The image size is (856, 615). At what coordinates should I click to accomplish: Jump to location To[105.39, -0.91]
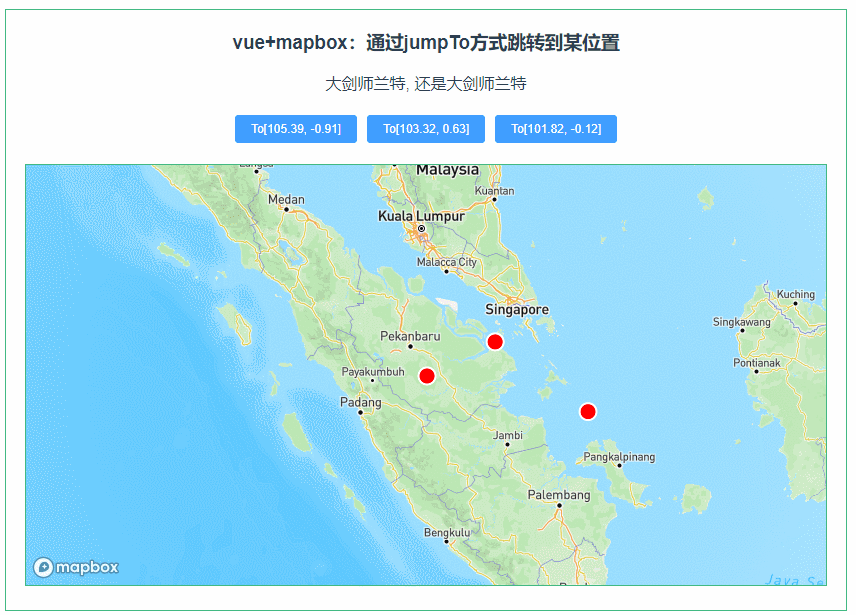(x=296, y=129)
